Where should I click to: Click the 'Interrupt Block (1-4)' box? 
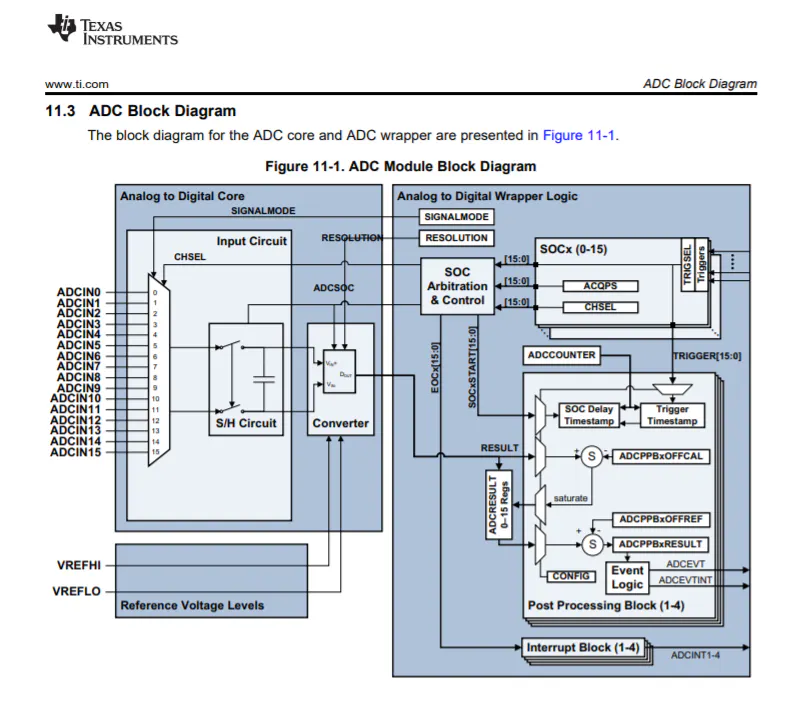point(583,648)
